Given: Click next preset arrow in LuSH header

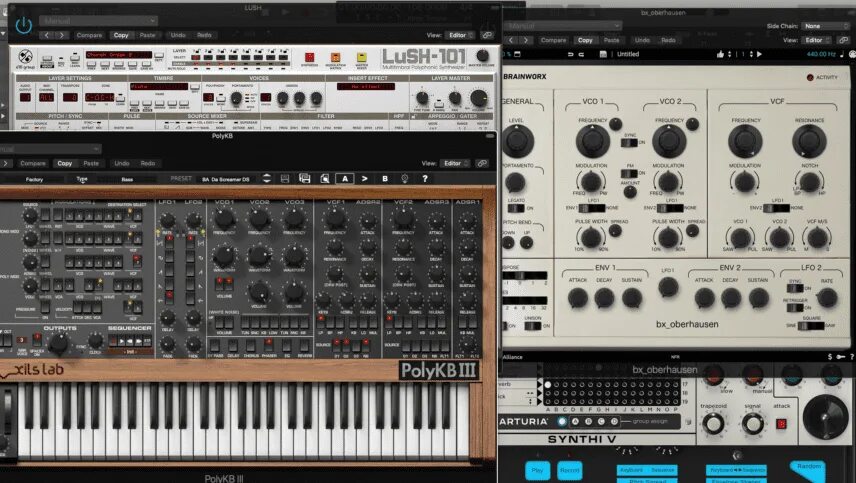Looking at the screenshot, I should [61, 35].
